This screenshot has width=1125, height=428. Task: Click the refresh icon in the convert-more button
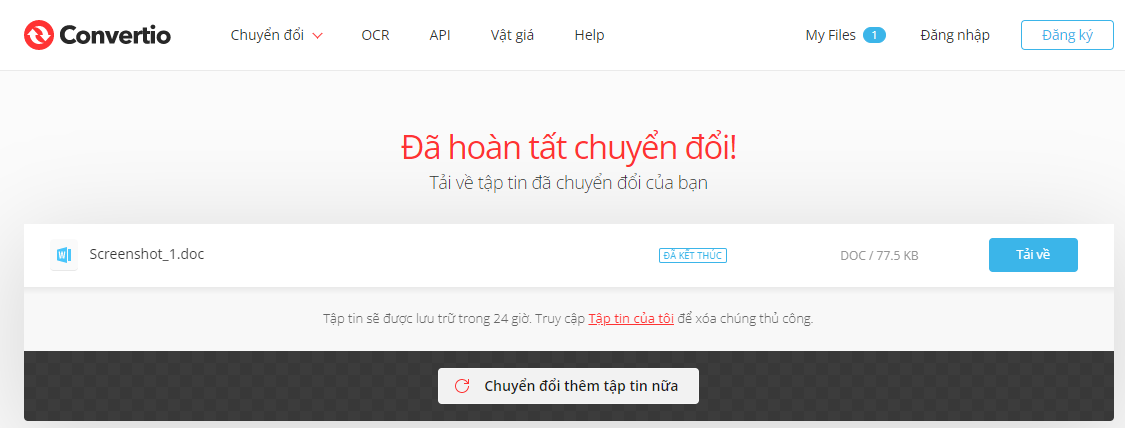pos(462,386)
